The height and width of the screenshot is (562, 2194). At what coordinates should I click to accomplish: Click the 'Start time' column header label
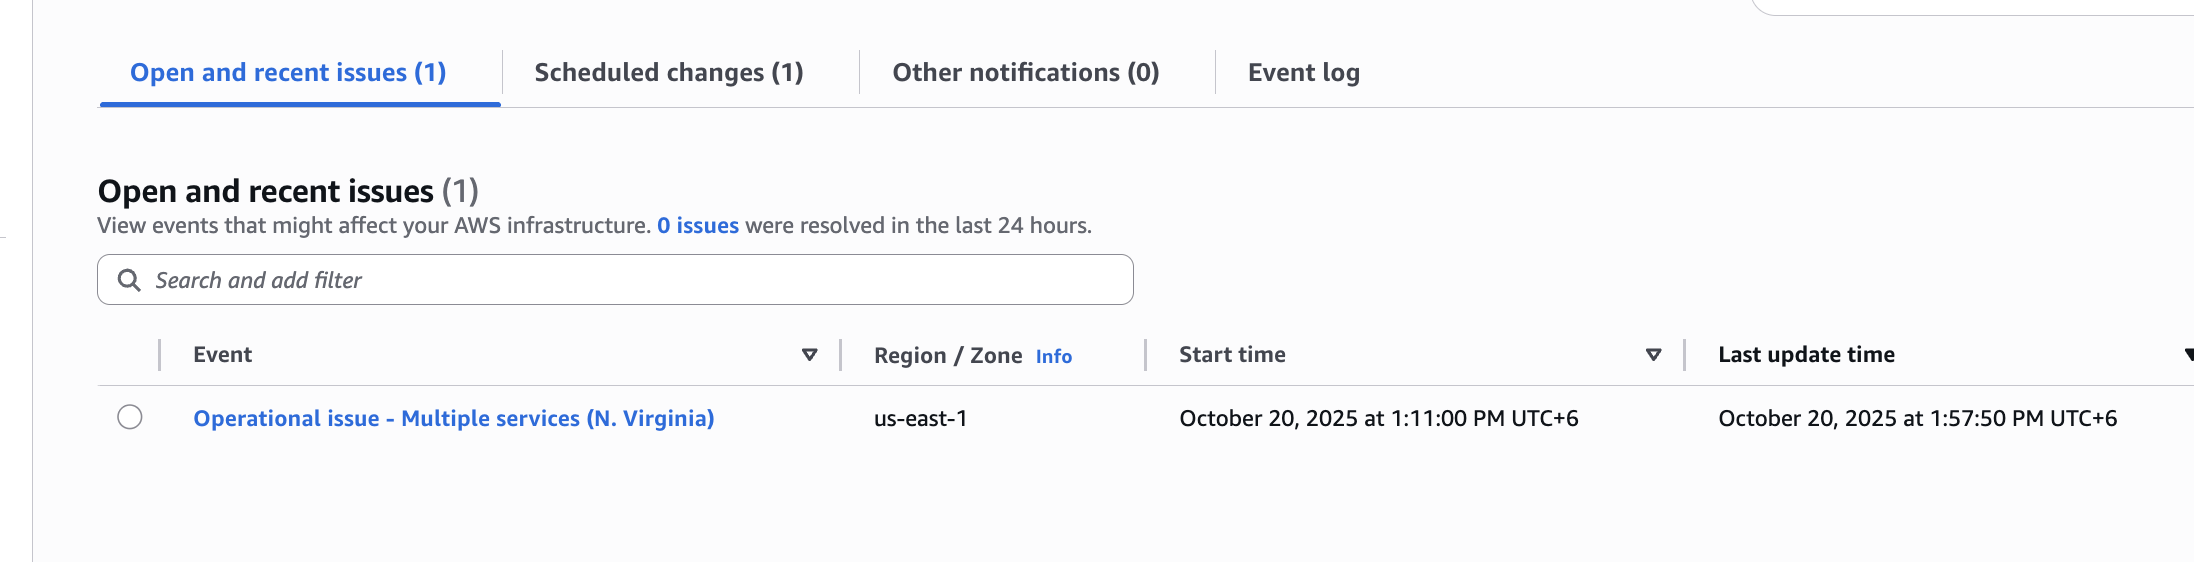(x=1232, y=355)
